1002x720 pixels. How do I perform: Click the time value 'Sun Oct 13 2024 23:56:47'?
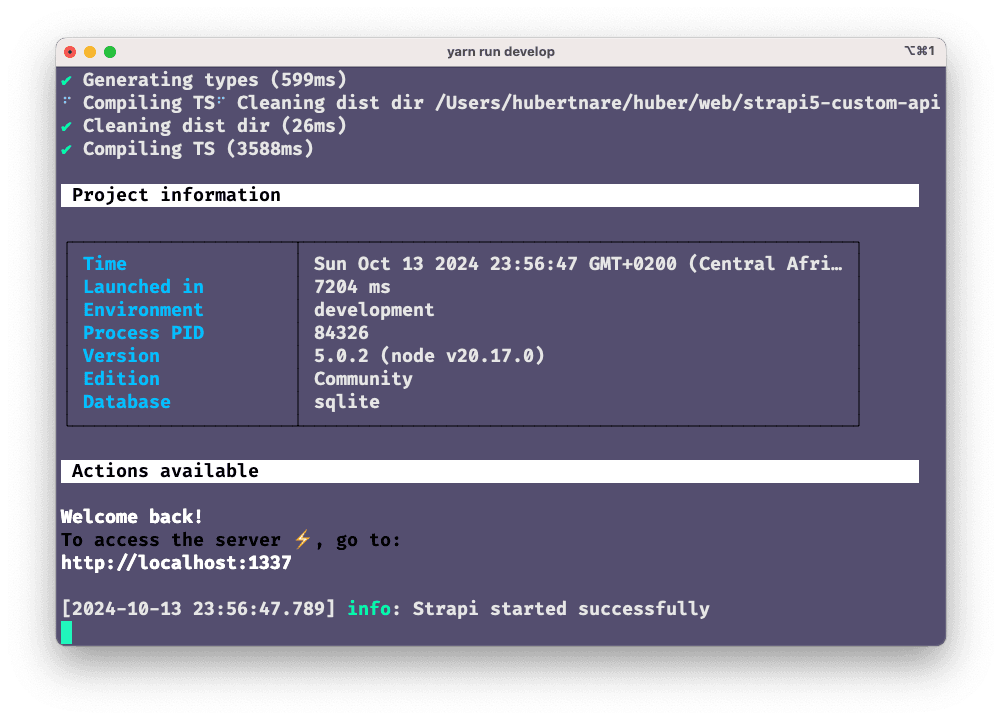click(445, 264)
